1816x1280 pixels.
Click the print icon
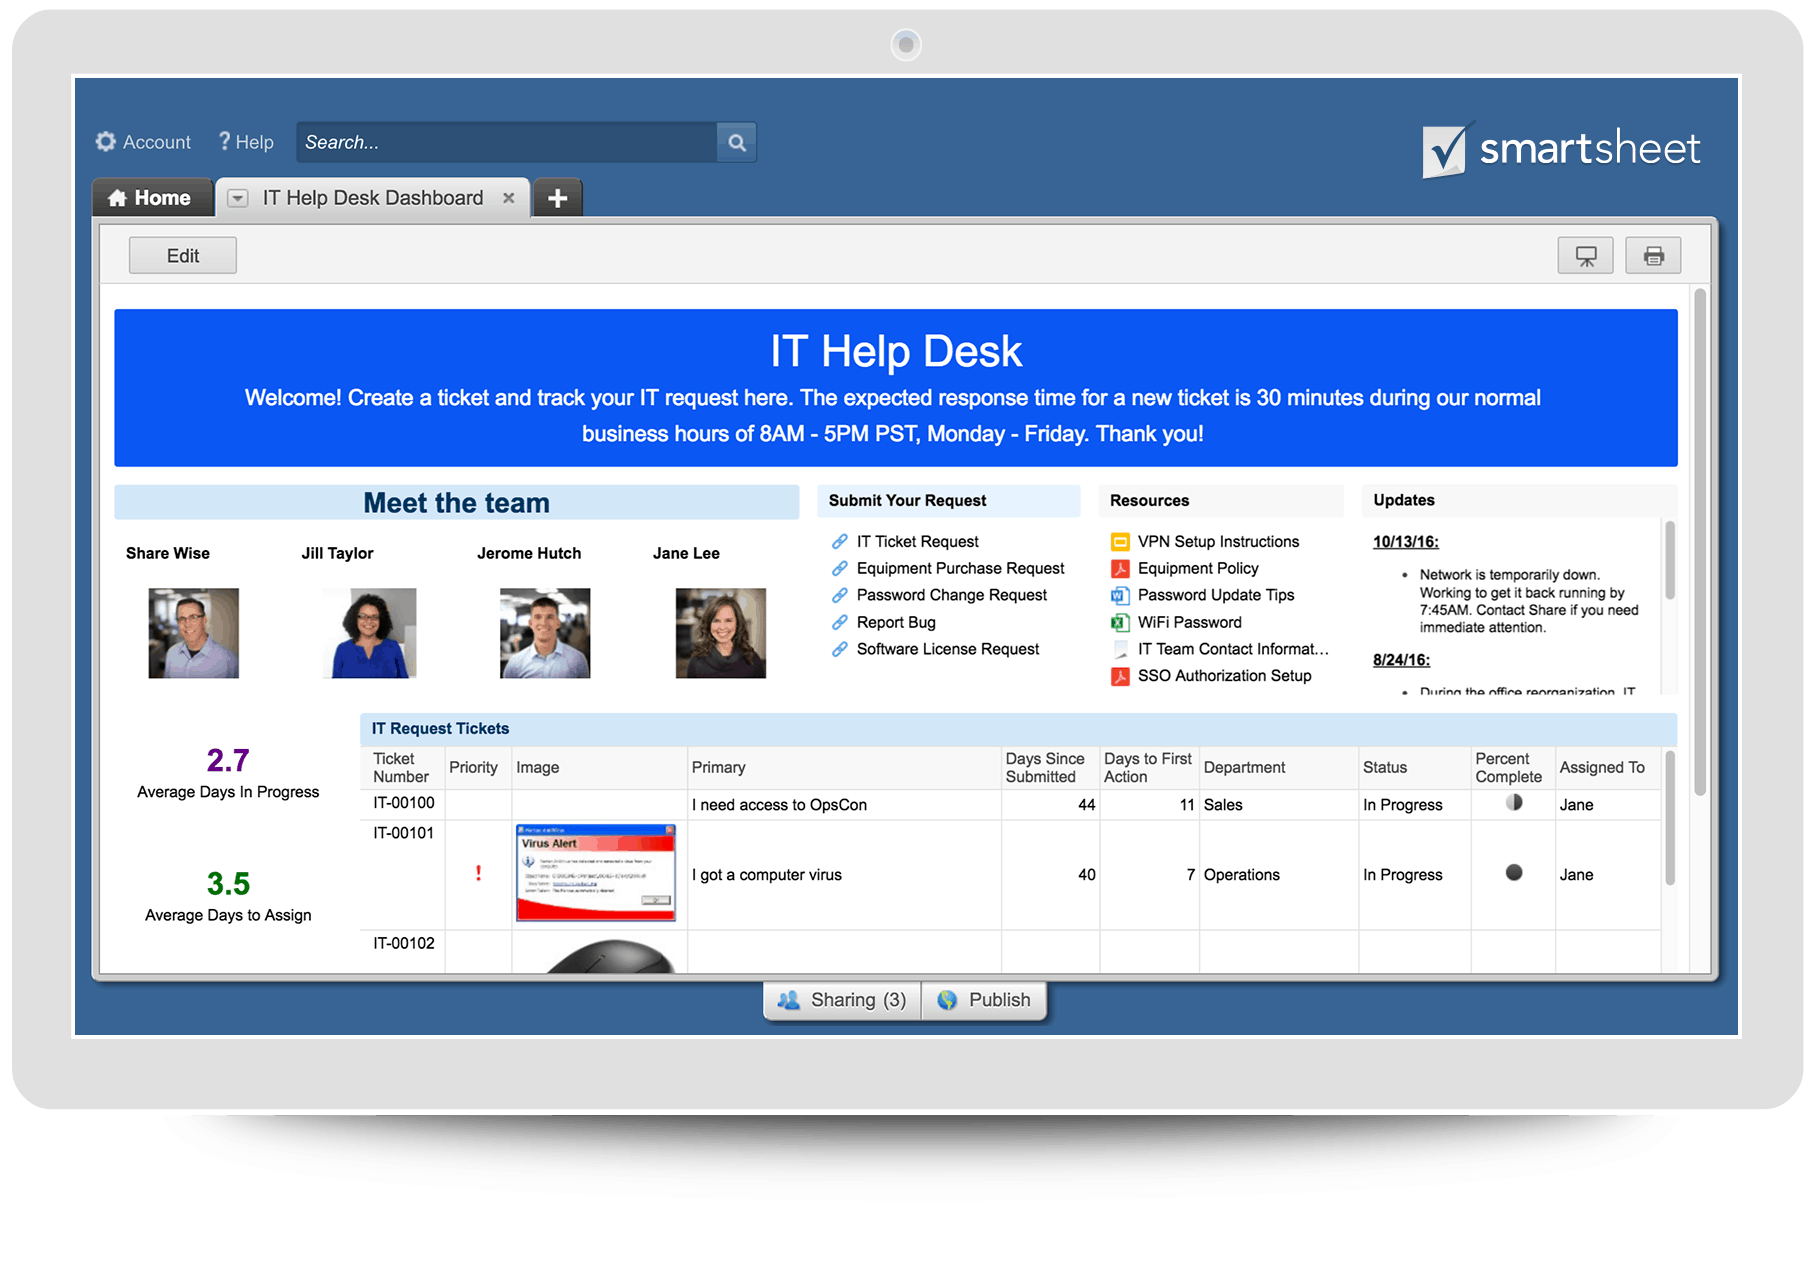click(1653, 255)
